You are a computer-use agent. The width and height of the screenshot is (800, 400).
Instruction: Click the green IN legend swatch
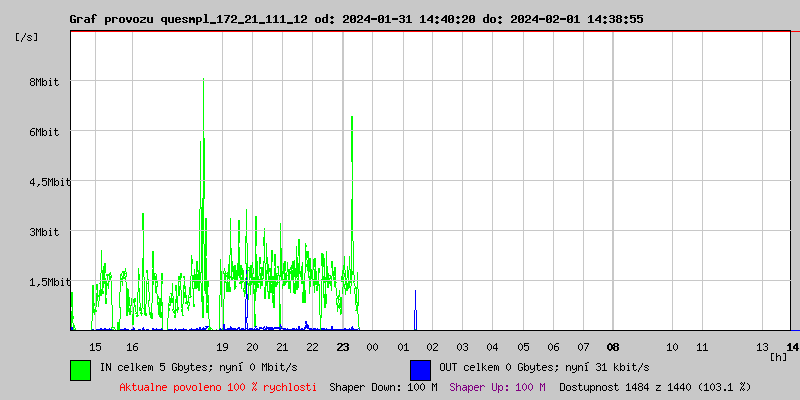[x=80, y=369]
